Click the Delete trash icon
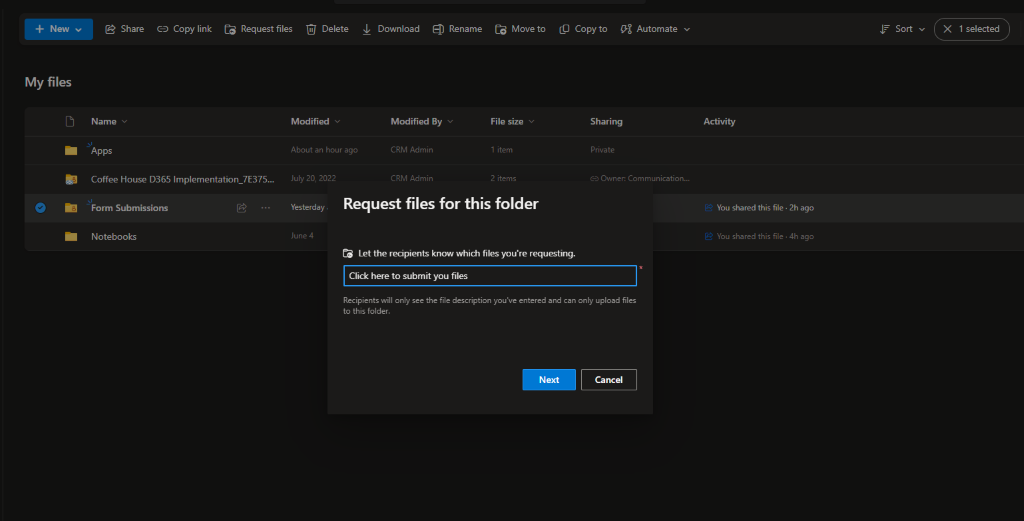This screenshot has width=1024, height=521. (311, 29)
